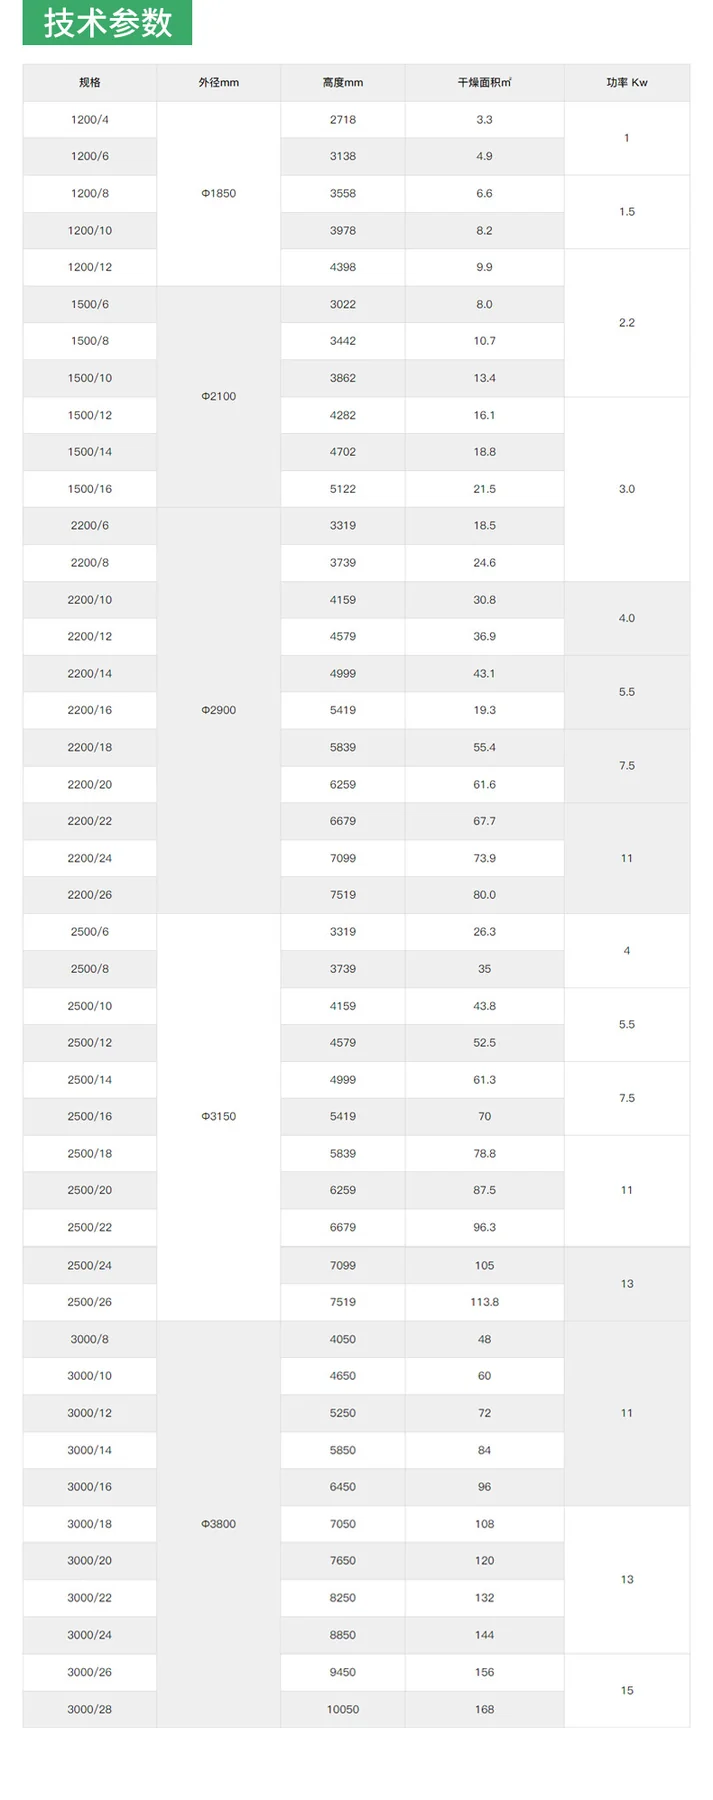Click the Φ2100 outer diameter cell
The height and width of the screenshot is (1800, 713).
click(x=219, y=396)
